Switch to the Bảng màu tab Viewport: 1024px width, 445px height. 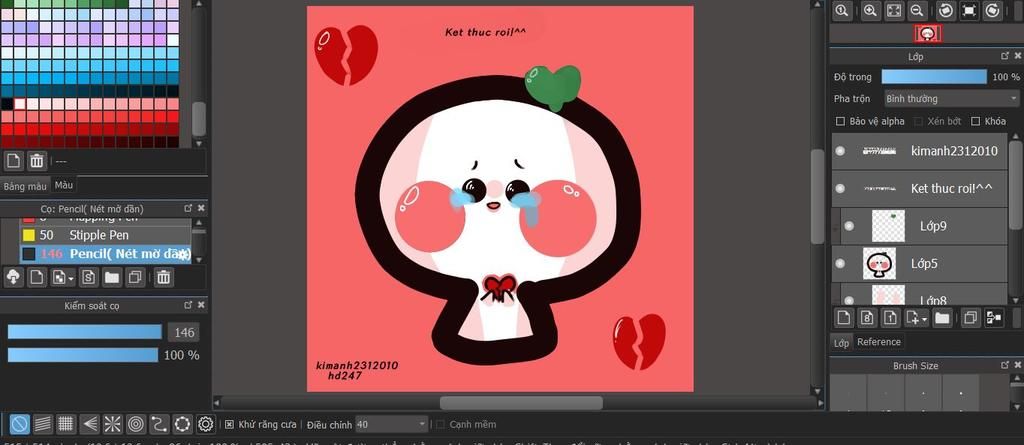tap(25, 186)
